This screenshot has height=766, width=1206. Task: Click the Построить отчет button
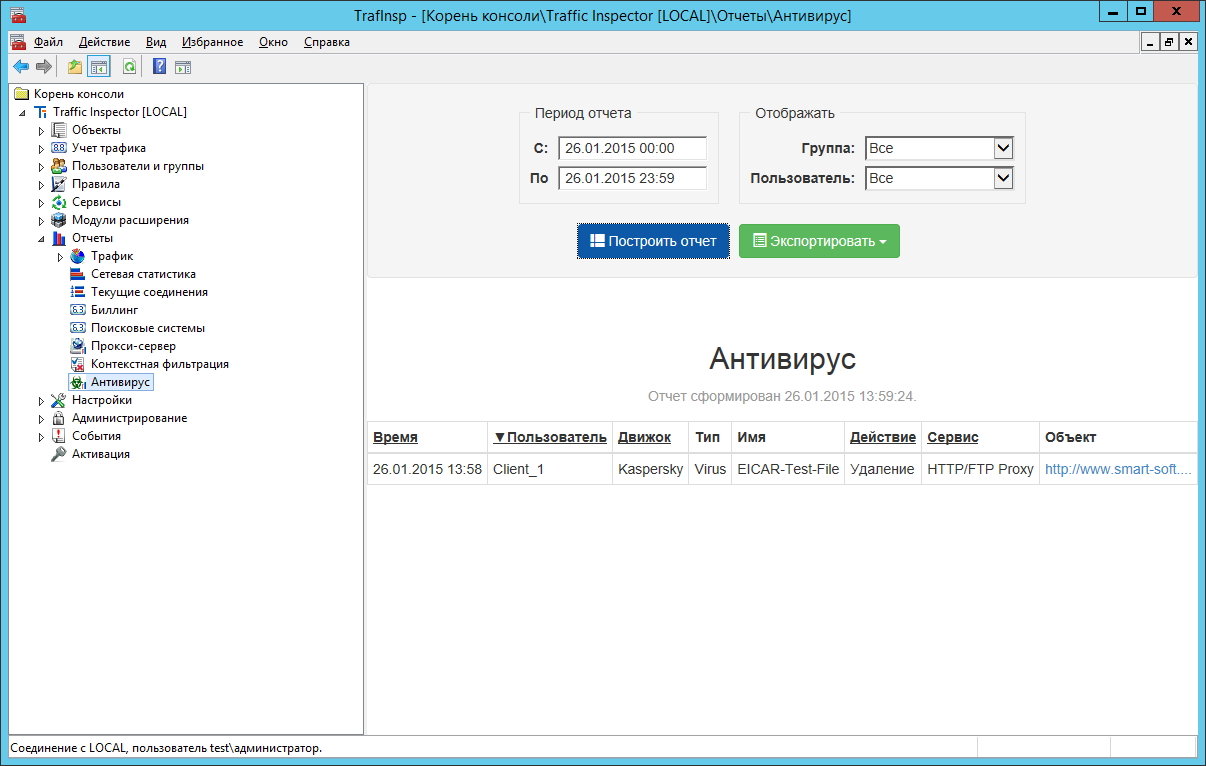coord(653,241)
